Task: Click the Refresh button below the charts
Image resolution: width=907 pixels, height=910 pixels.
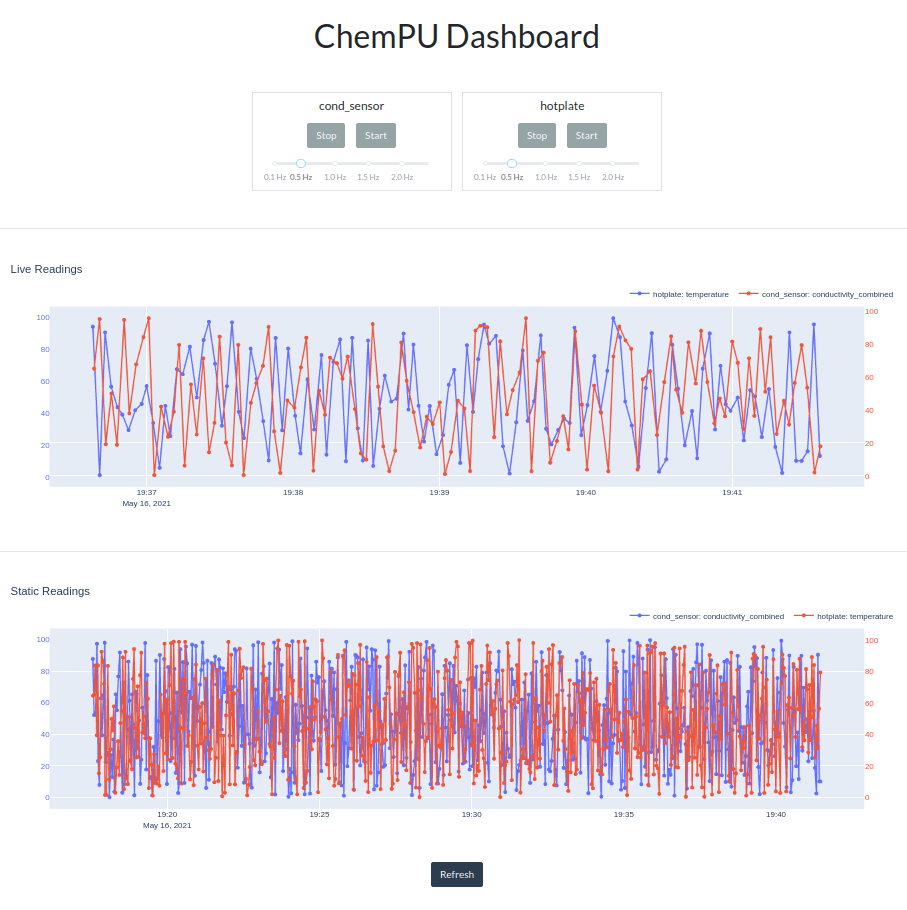Action: (456, 874)
